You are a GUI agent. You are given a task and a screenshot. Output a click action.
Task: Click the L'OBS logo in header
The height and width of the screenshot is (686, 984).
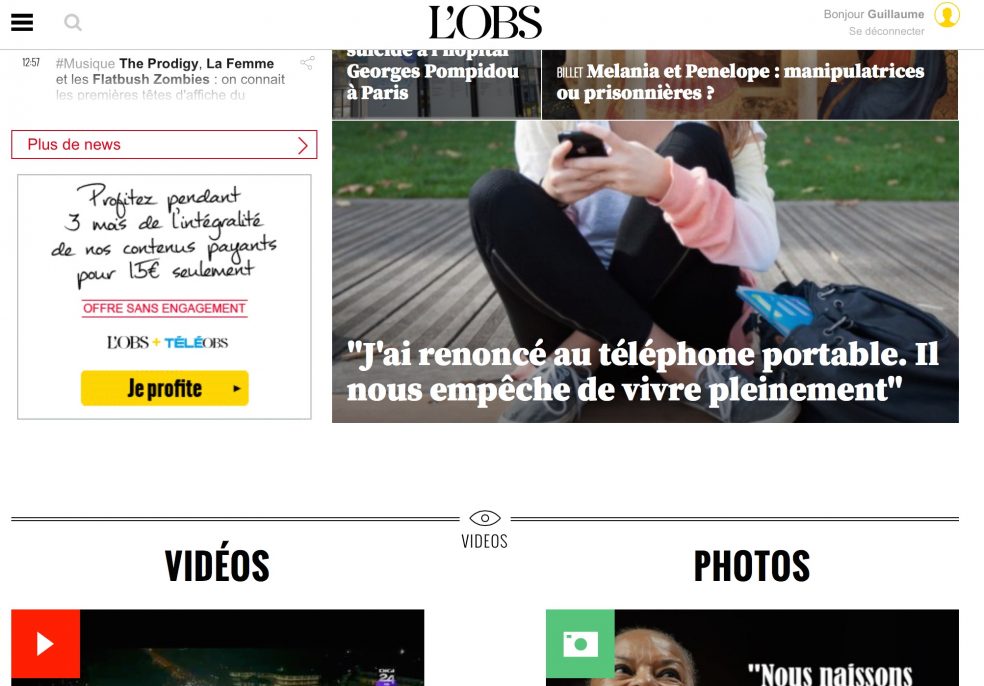485,23
